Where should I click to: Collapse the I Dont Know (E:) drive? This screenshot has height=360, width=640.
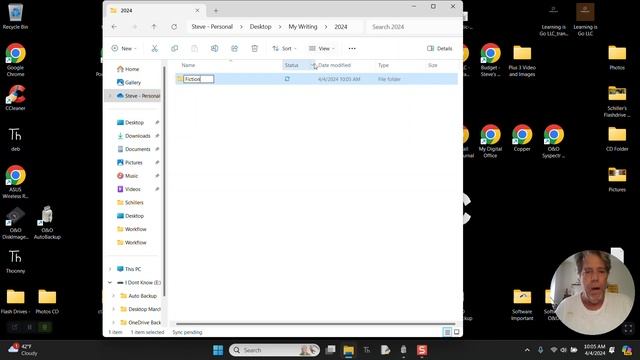pyautogui.click(x=110, y=282)
